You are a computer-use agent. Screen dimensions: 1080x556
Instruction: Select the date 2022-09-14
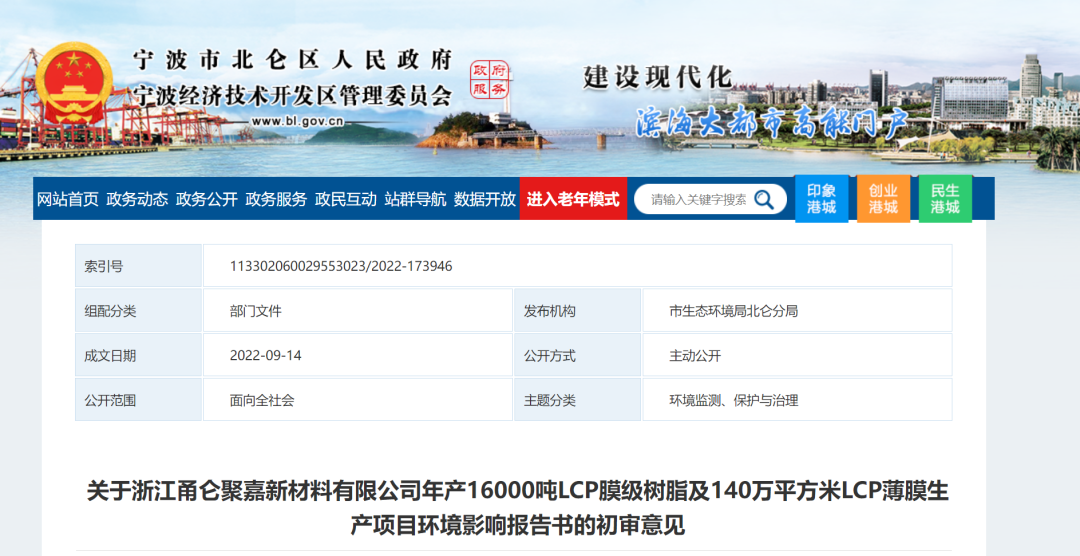click(265, 356)
